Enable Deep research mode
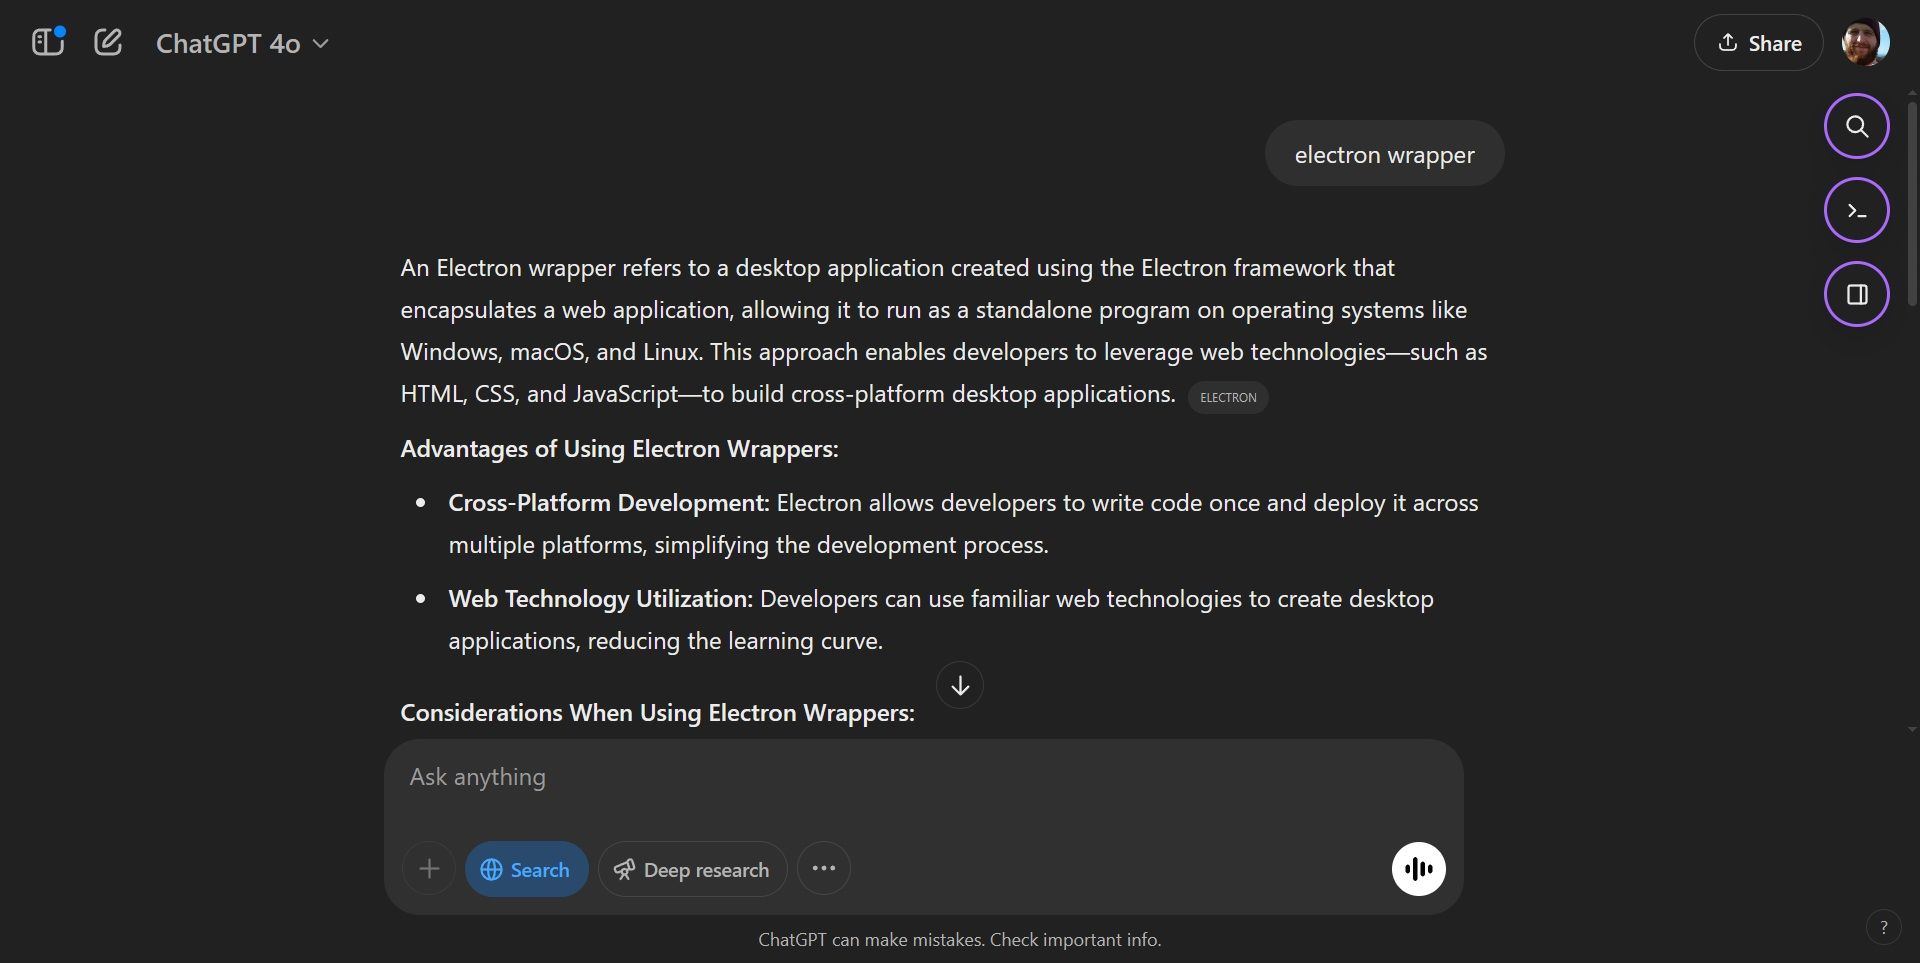1920x963 pixels. (691, 868)
